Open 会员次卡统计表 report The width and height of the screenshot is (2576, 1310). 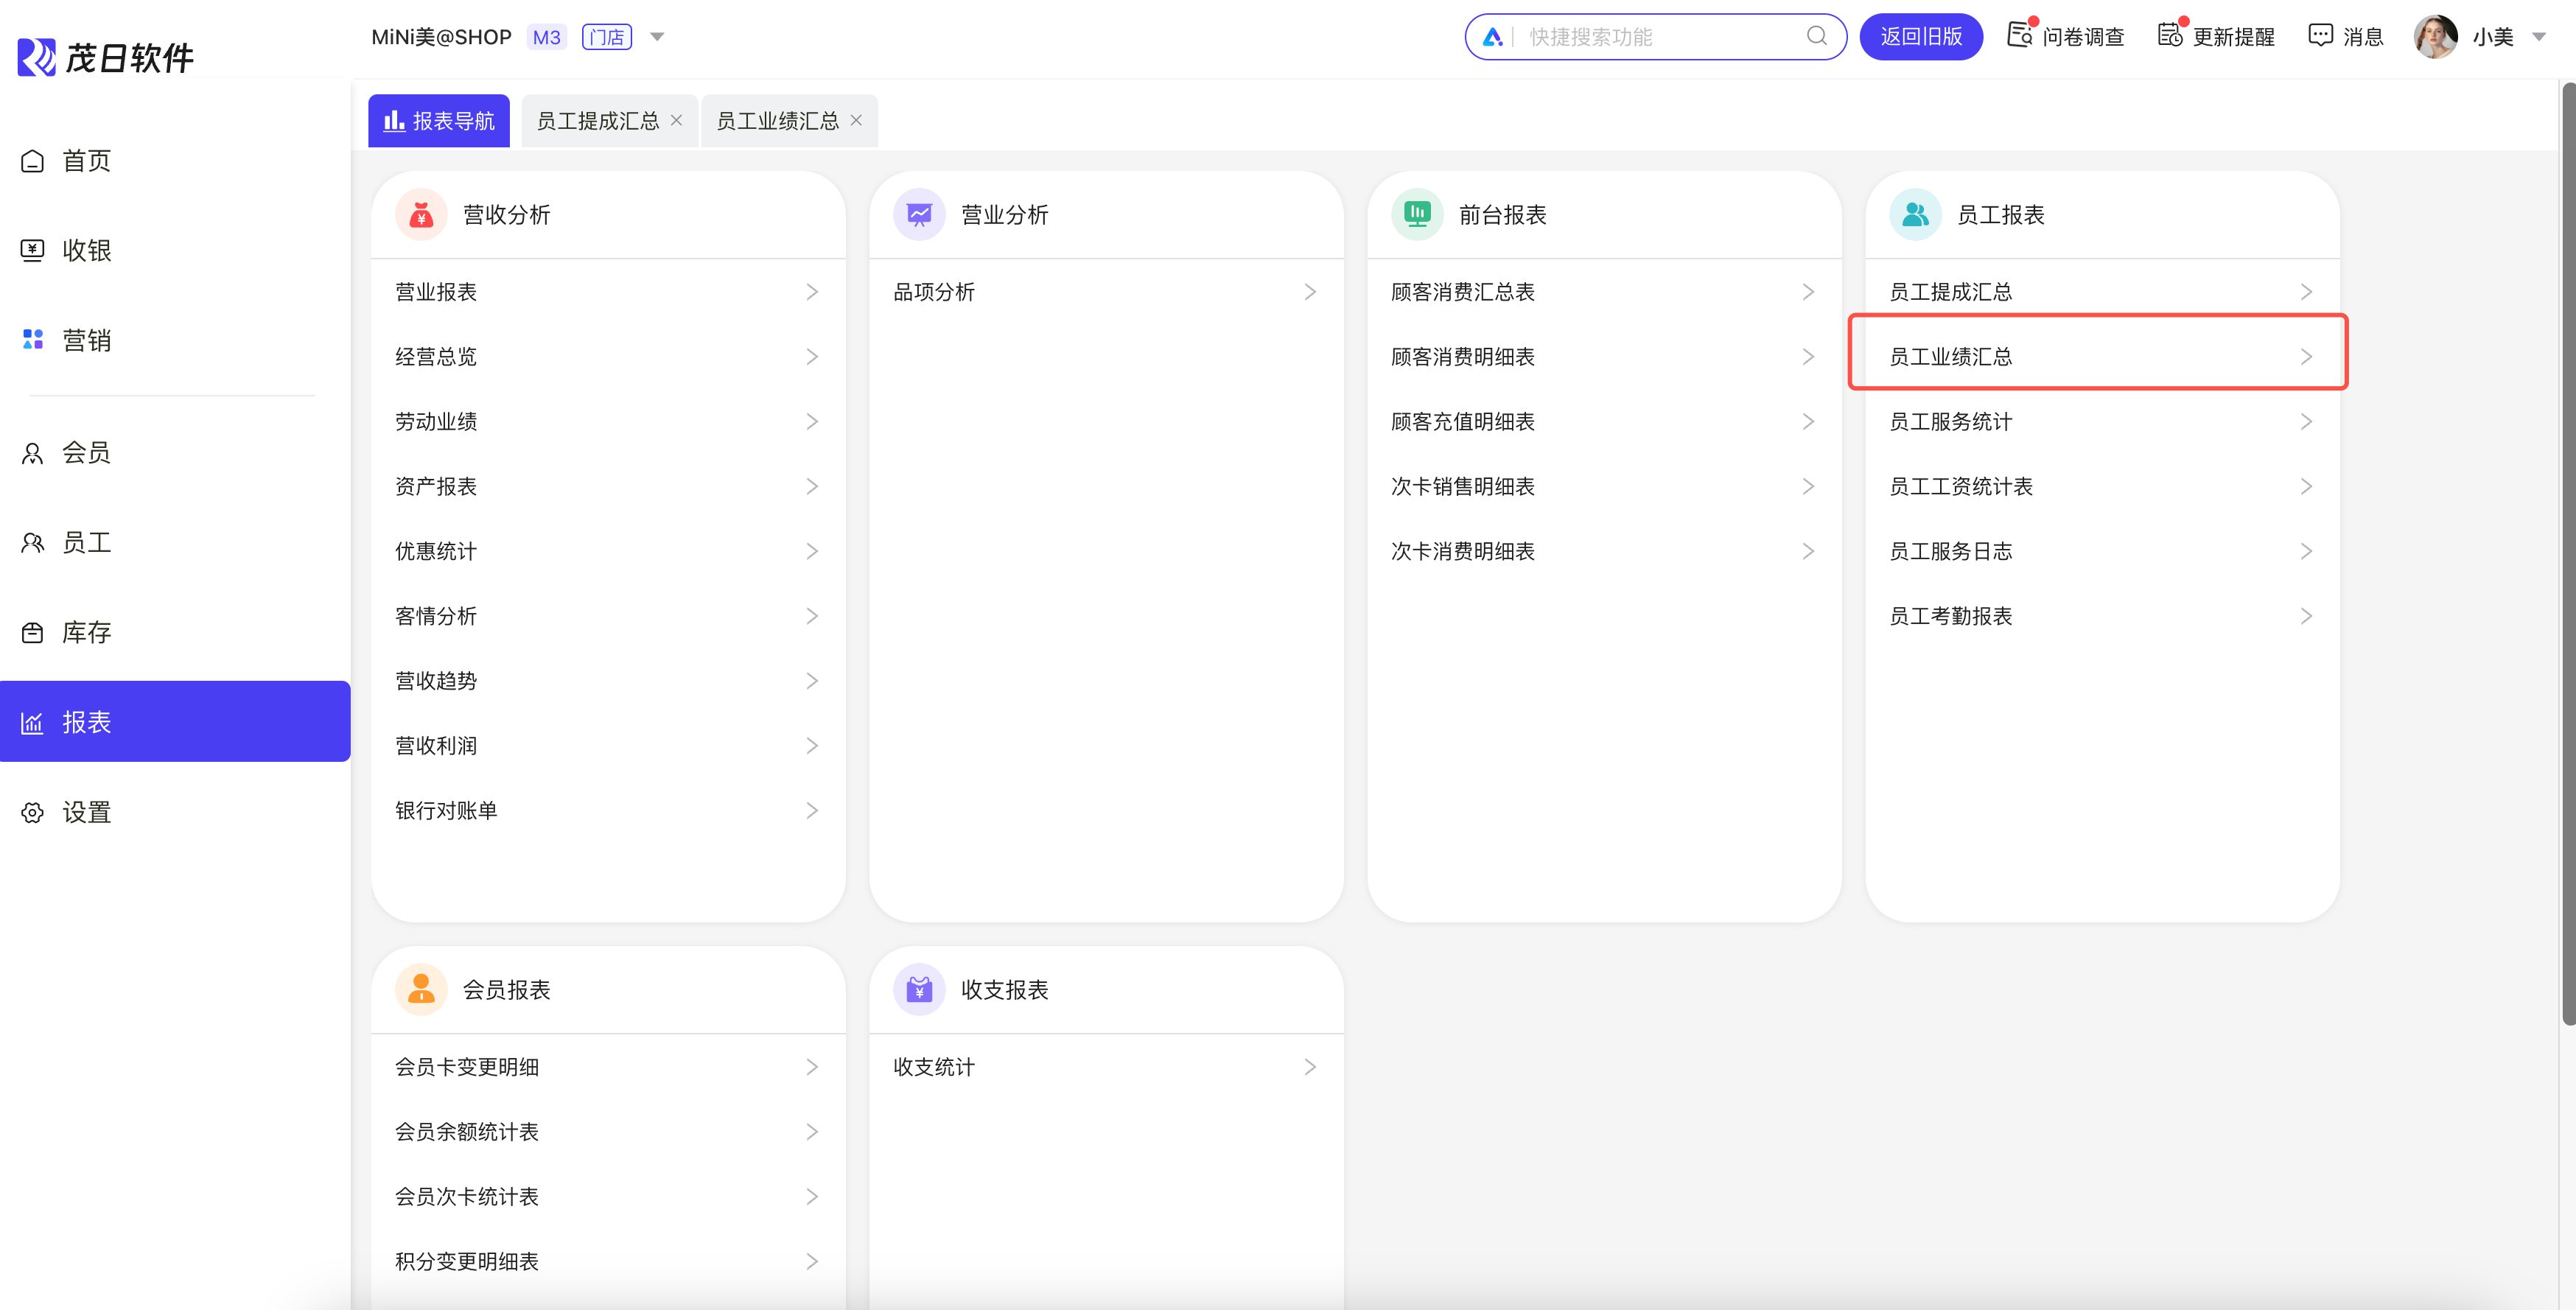point(608,1197)
